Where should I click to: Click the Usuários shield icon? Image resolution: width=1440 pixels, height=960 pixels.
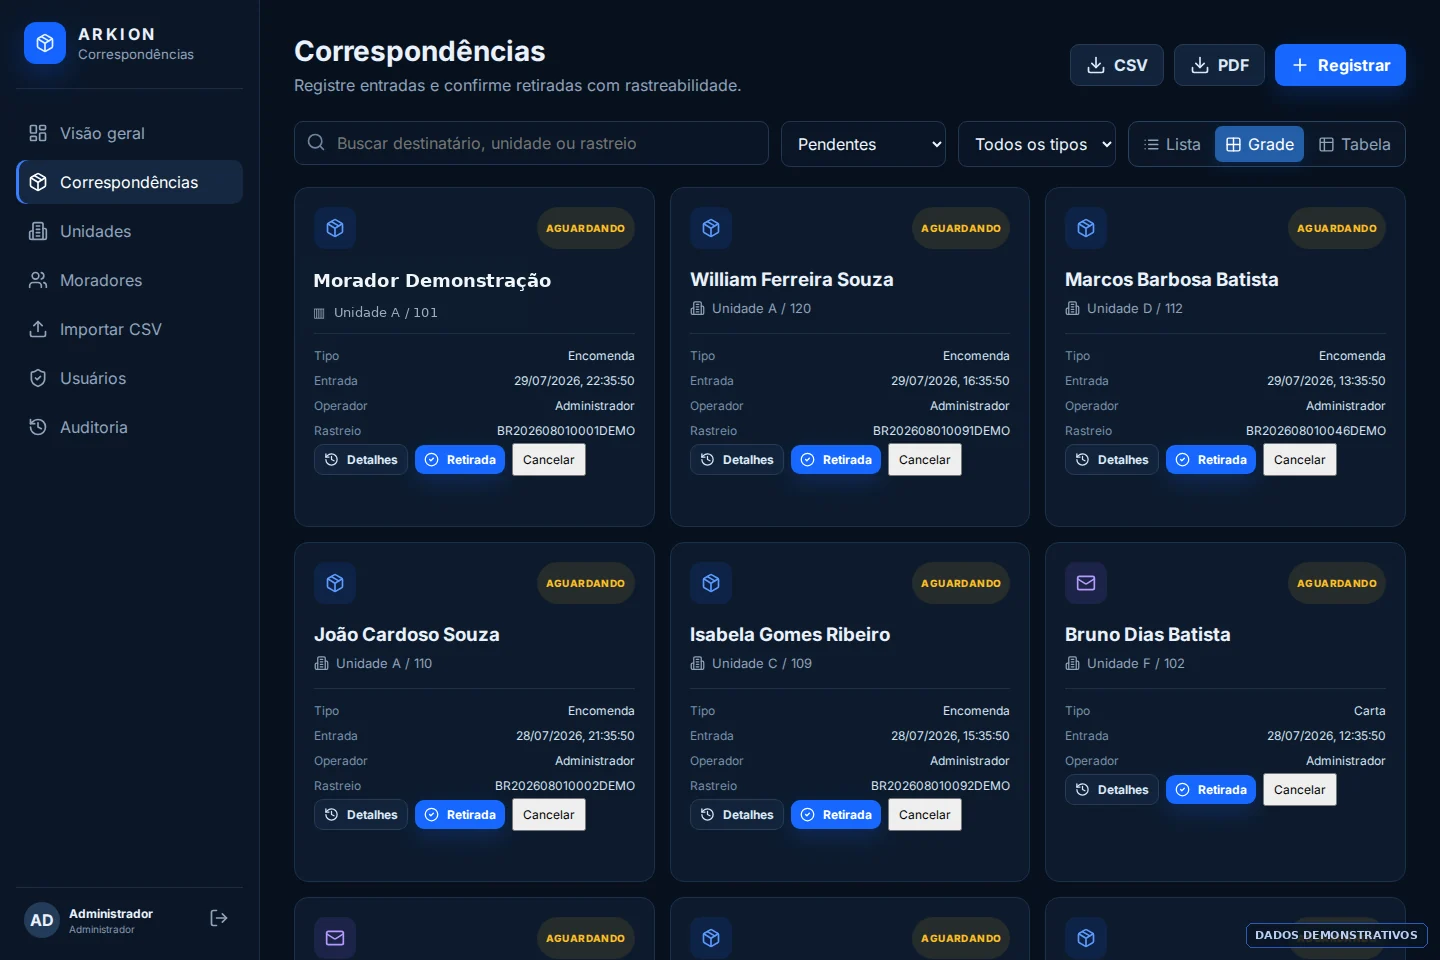click(x=38, y=378)
